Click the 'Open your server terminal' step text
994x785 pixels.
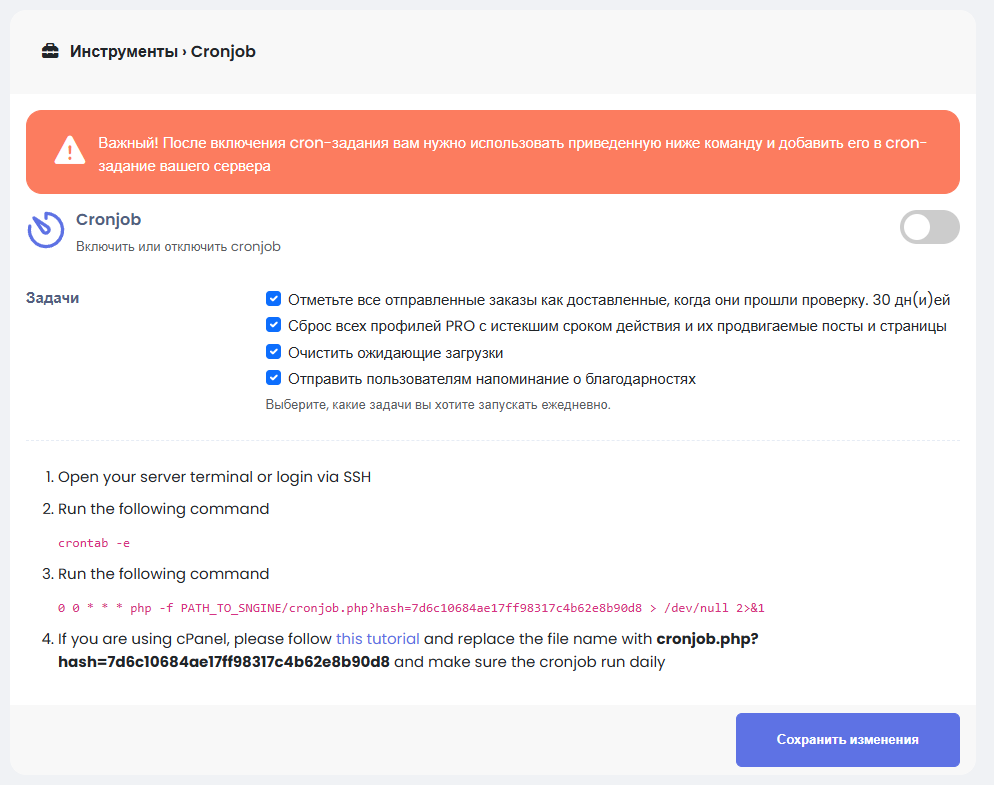pos(214,477)
